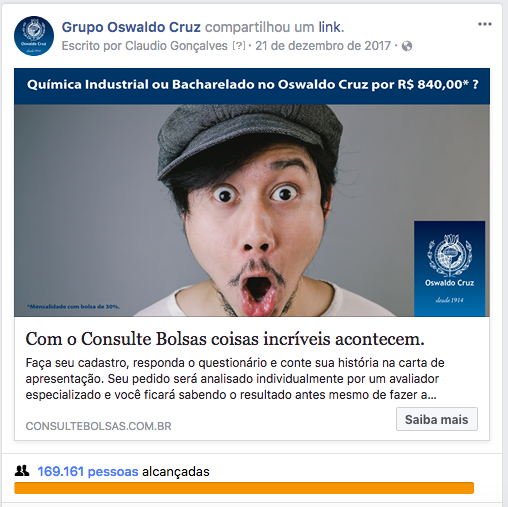Open the Grupo Oswaldo Cruz page link
The height and width of the screenshot is (507, 508).
pos(131,27)
